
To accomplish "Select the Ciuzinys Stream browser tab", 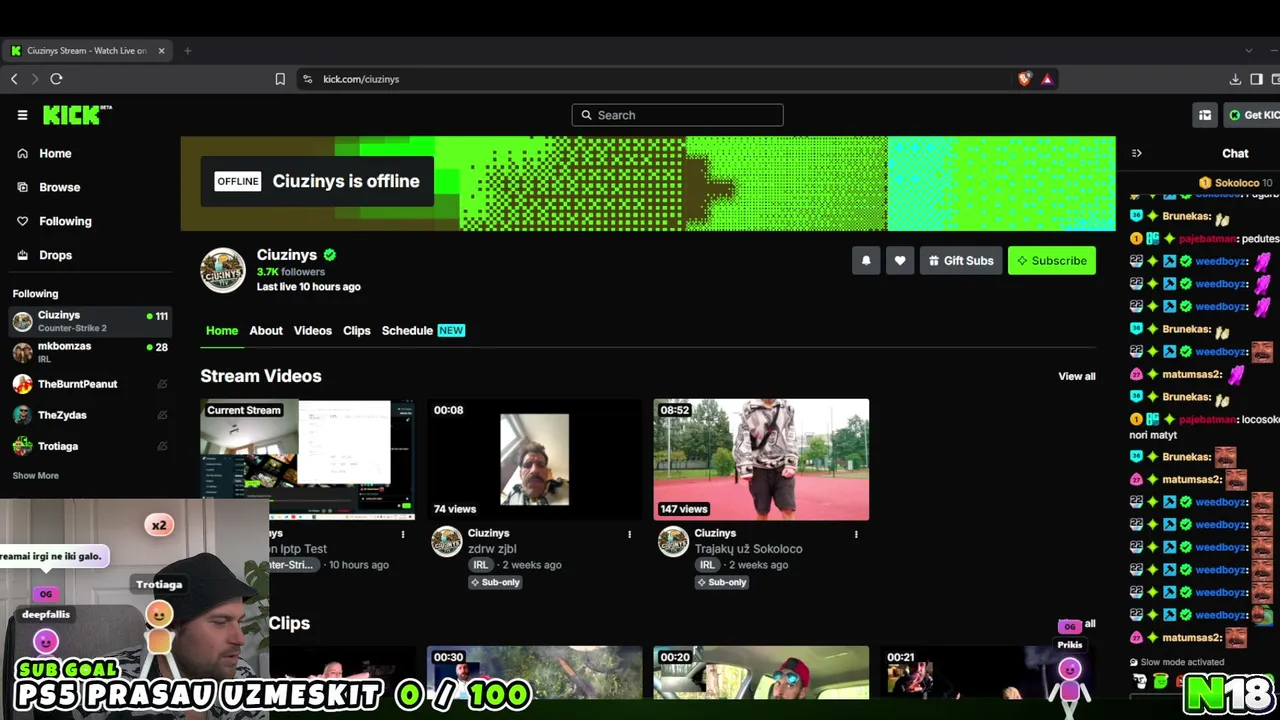I will coord(85,51).
